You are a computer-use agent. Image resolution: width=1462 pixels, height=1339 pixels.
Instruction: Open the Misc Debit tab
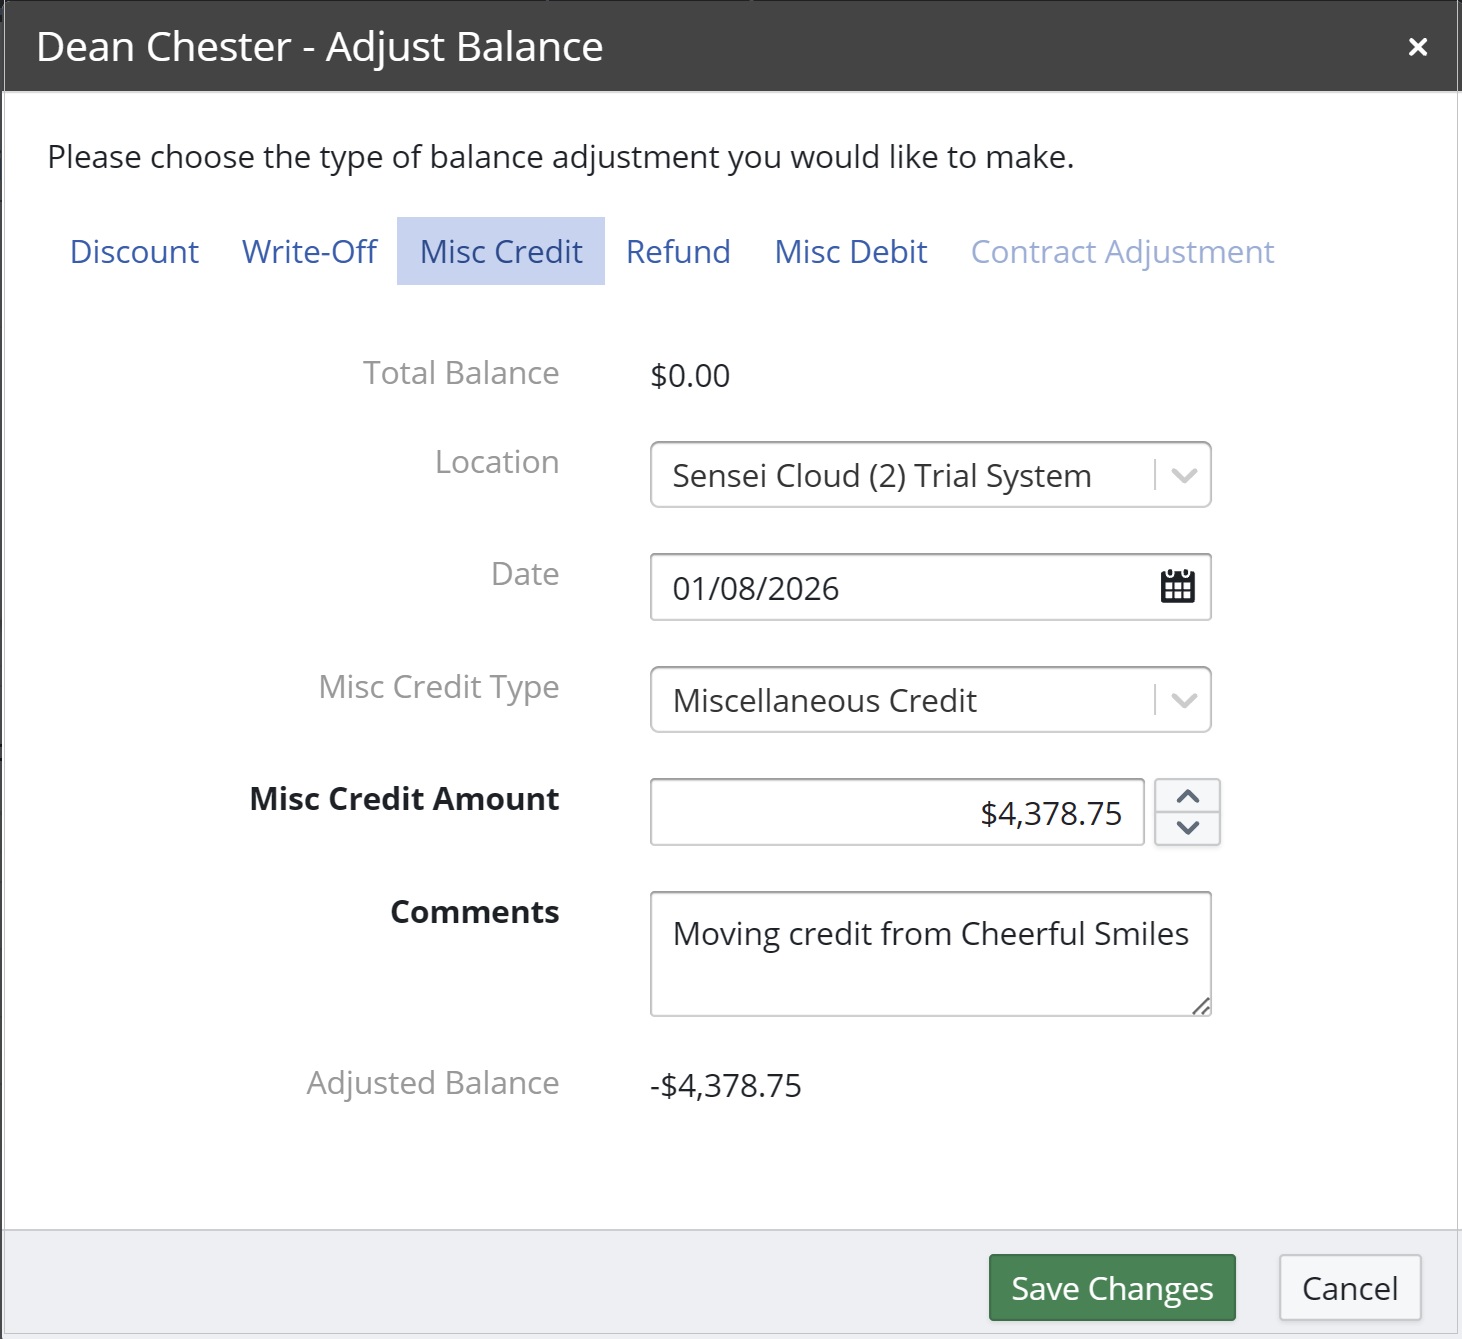(x=851, y=252)
